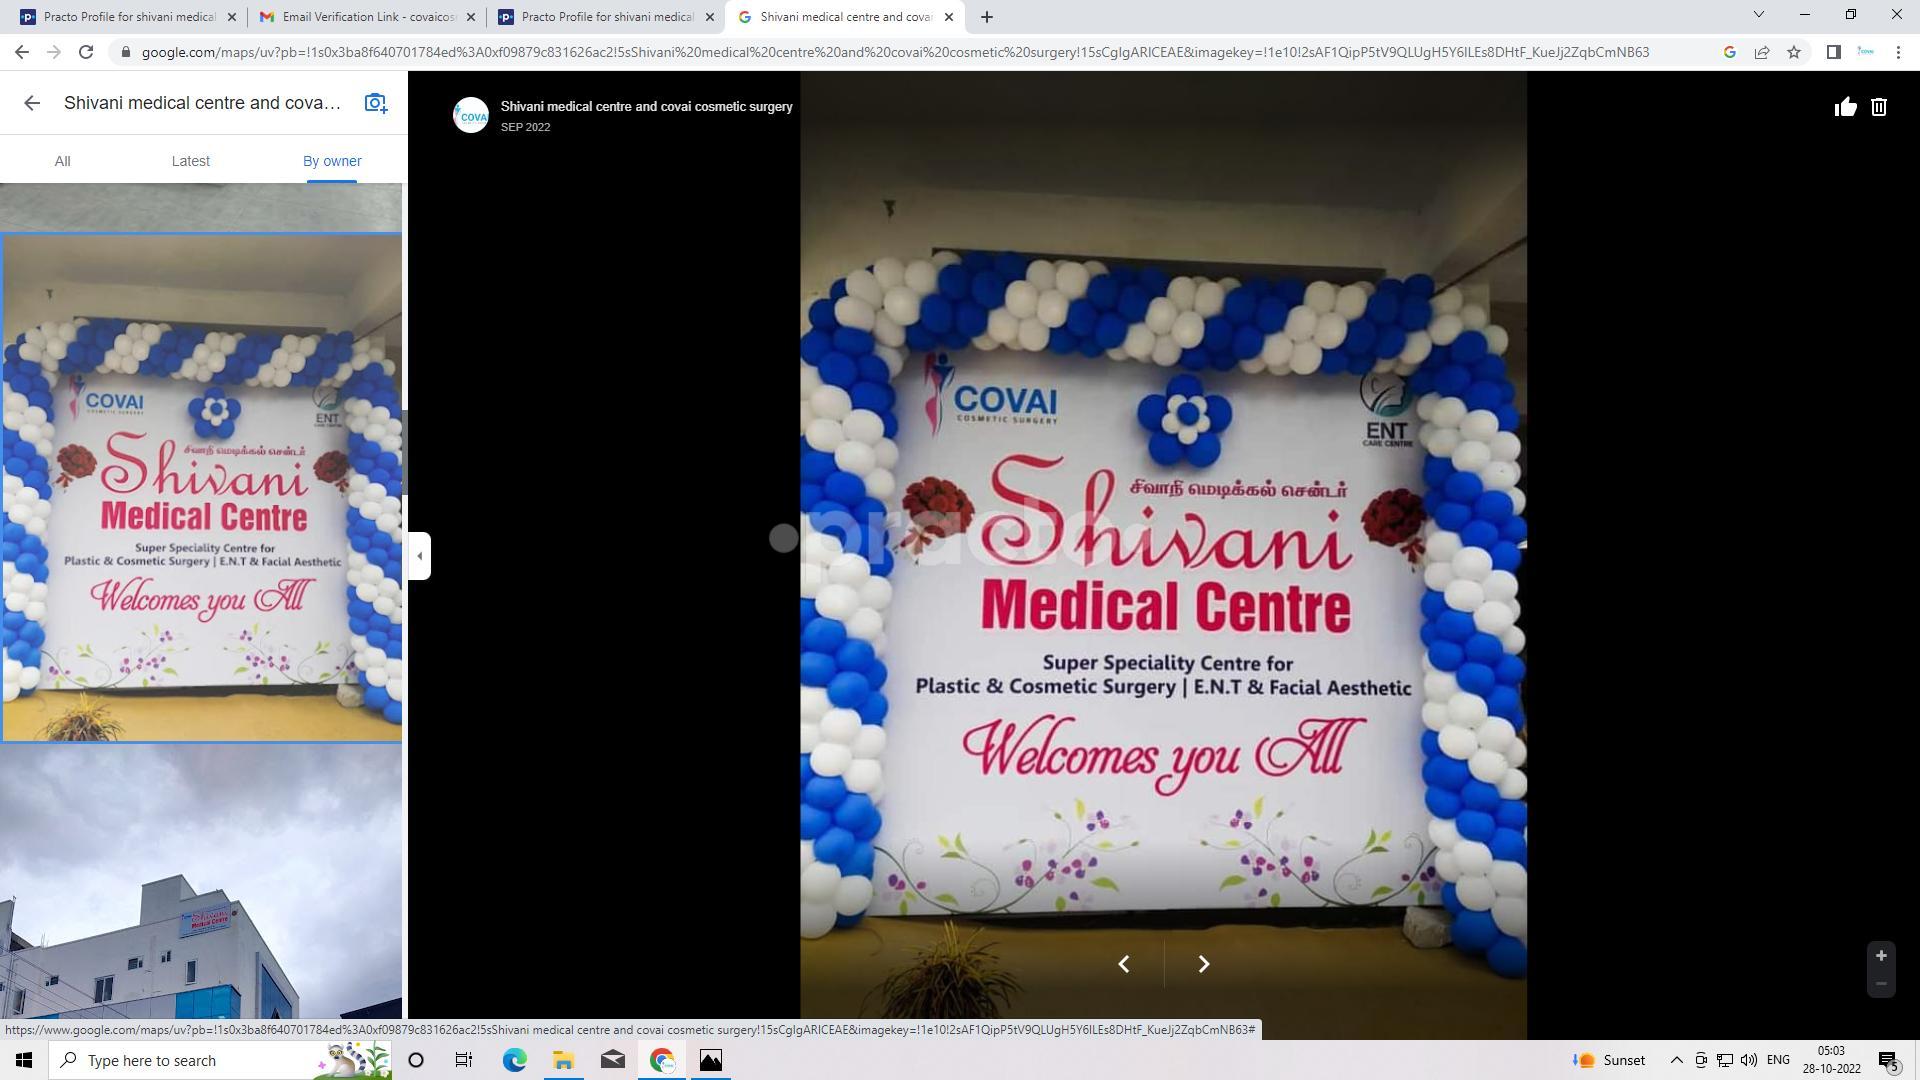Open the Windows Start menu
This screenshot has height=1080, width=1920.
click(x=24, y=1060)
